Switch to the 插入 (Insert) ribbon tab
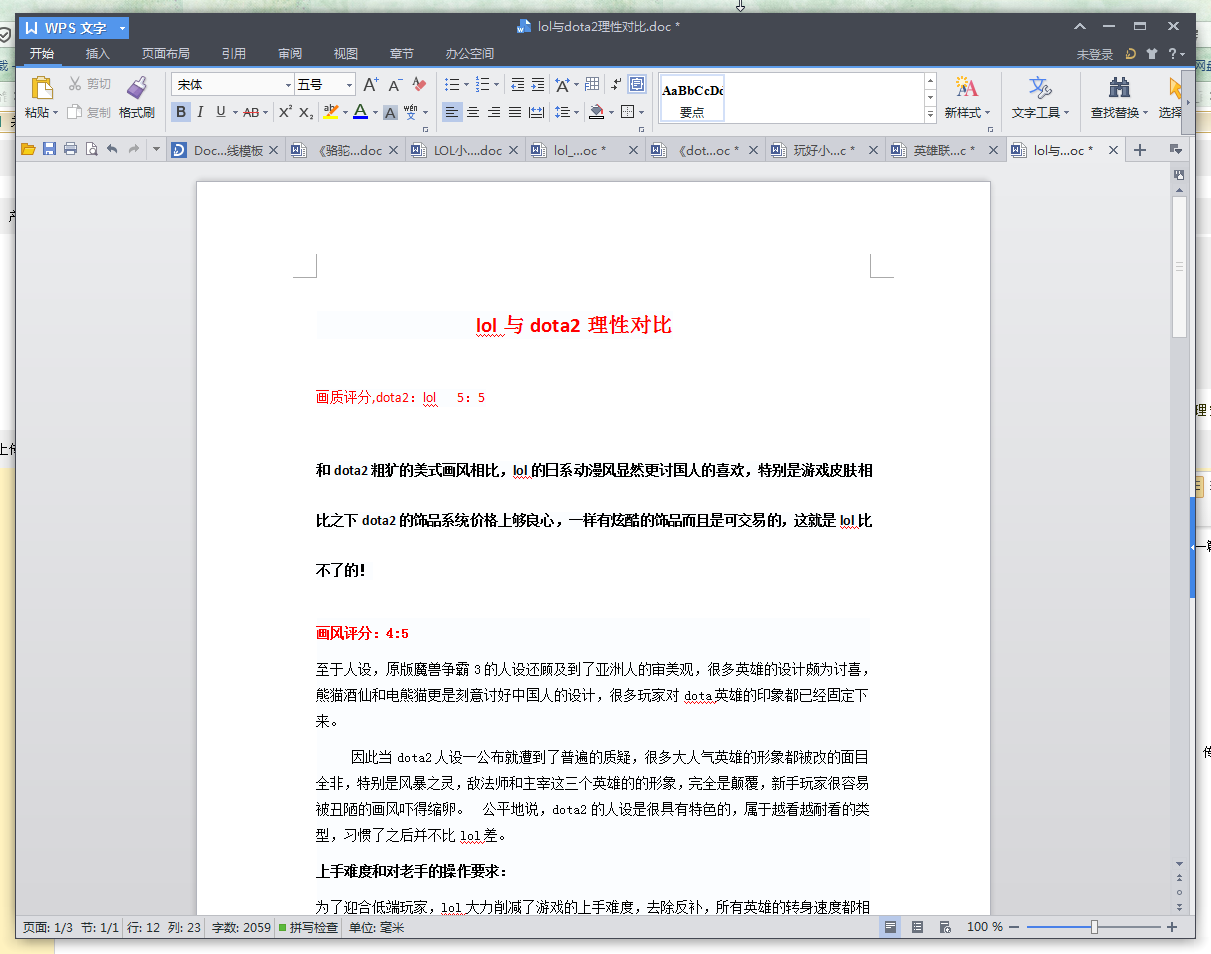This screenshot has width=1211, height=954. tap(98, 54)
